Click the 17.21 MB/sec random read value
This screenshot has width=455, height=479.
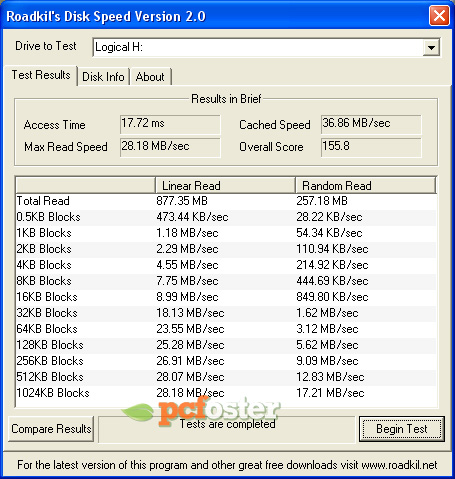[330, 393]
